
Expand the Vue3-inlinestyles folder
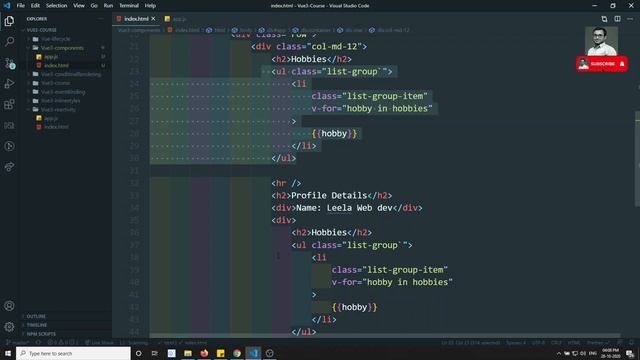pyautogui.click(x=65, y=101)
